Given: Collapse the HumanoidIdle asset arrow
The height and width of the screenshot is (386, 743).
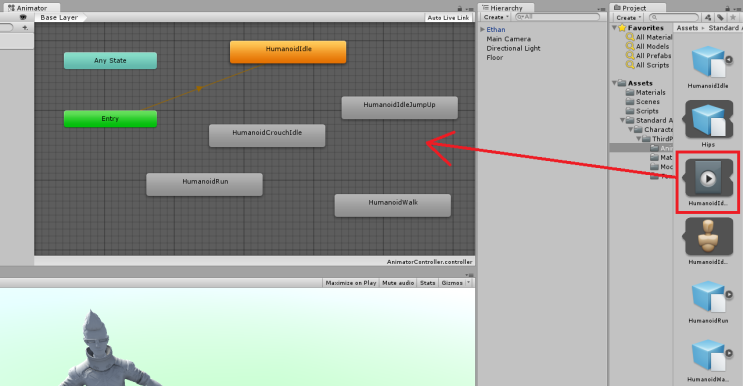Looking at the screenshot, I should 729,60.
